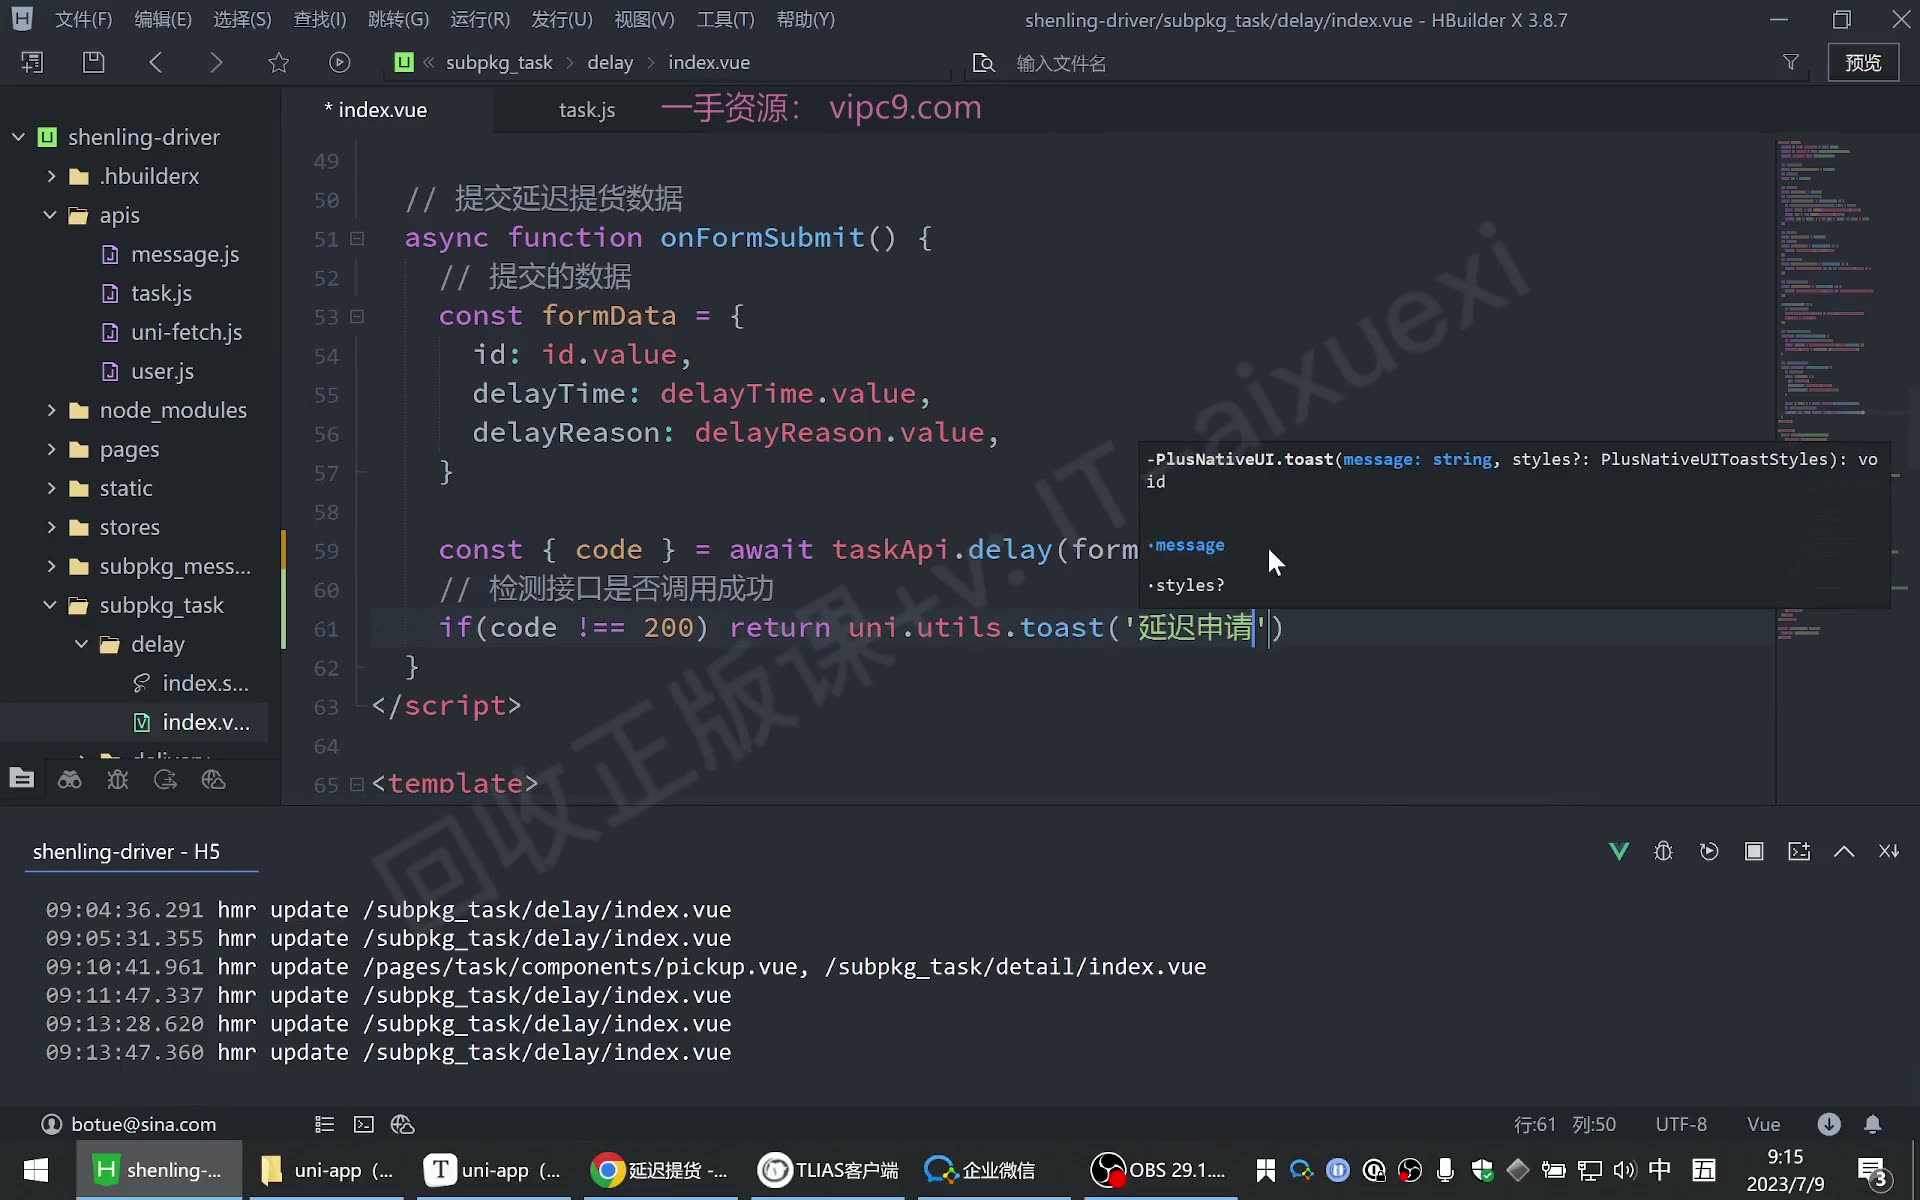
Task: Click the Vue language mode in status bar
Action: (x=1763, y=1124)
